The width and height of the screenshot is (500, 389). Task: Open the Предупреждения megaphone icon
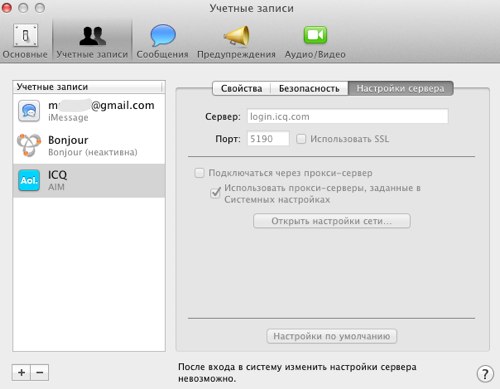pos(236,36)
